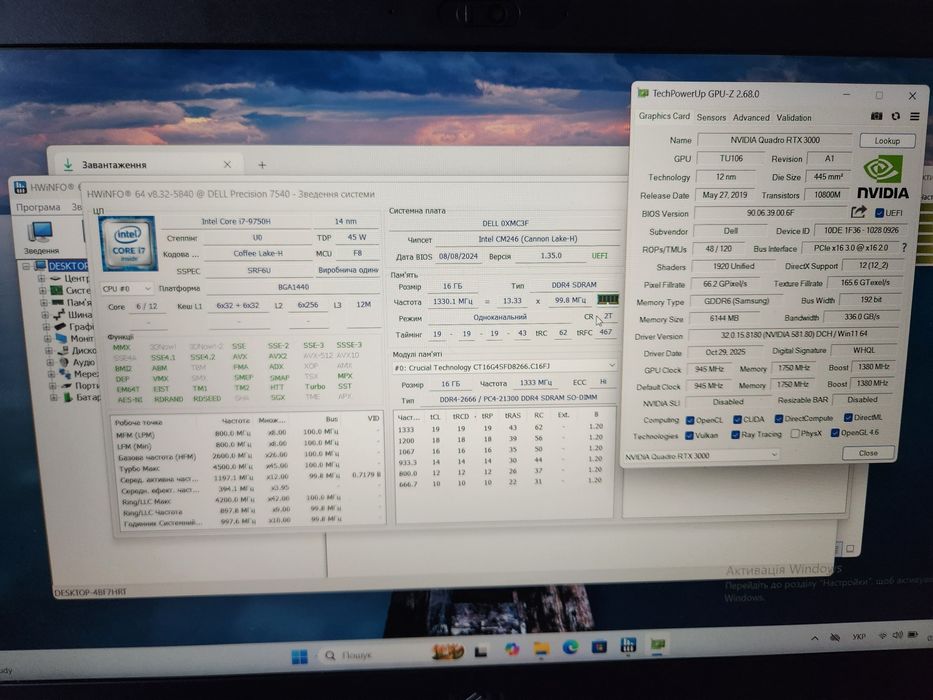The width and height of the screenshot is (933, 700).
Task: Open the NVIDIA Quadro RTX 3000 GPU dropdown
Action: (701, 455)
